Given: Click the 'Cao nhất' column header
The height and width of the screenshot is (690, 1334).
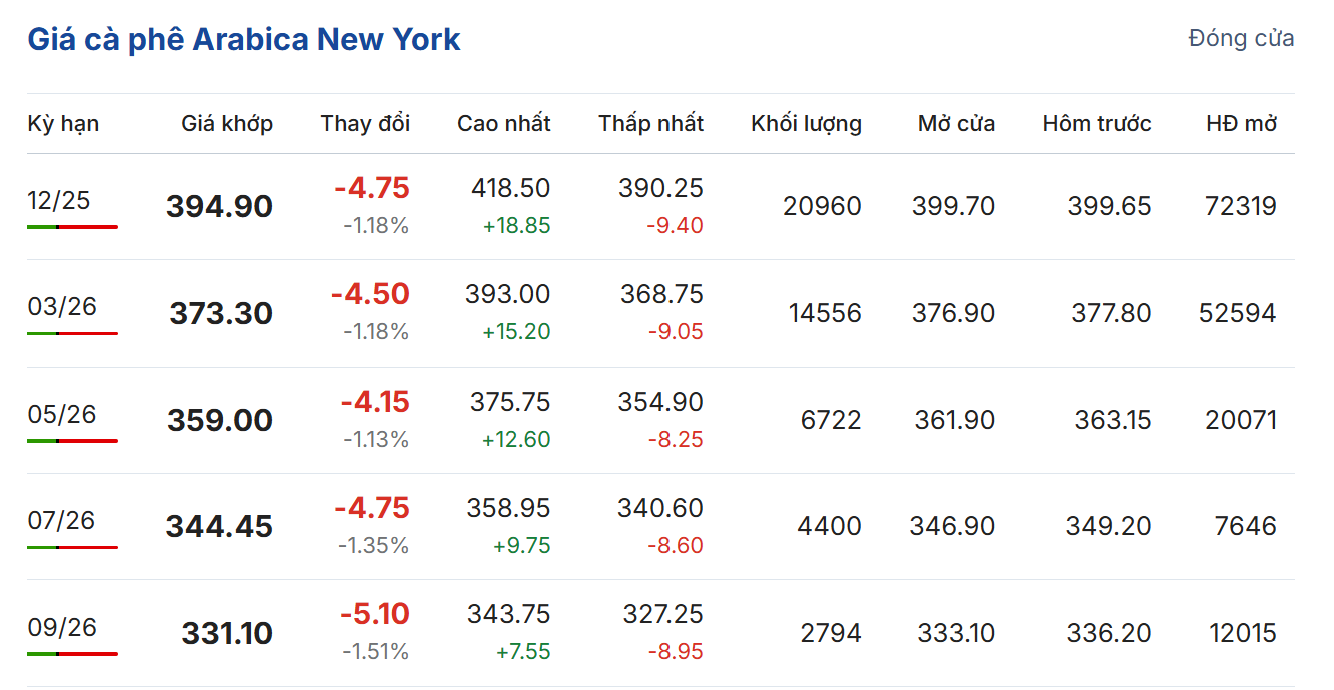Looking at the screenshot, I should tap(504, 124).
